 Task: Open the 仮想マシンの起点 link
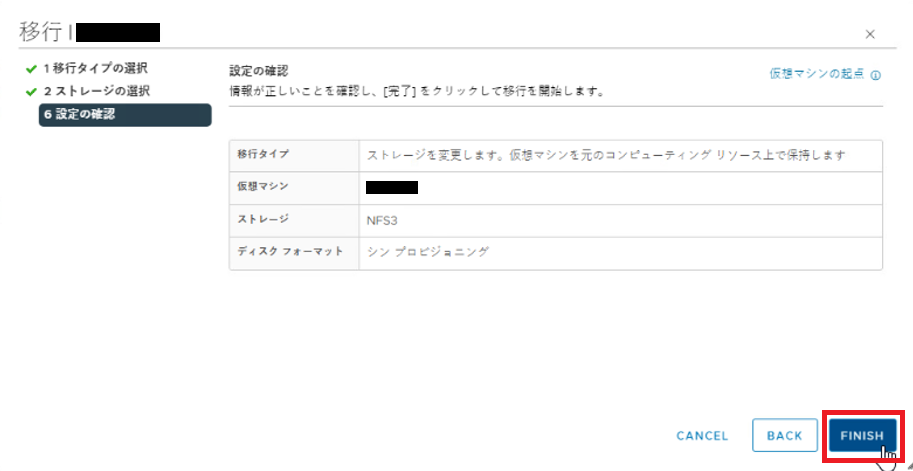pos(817,75)
